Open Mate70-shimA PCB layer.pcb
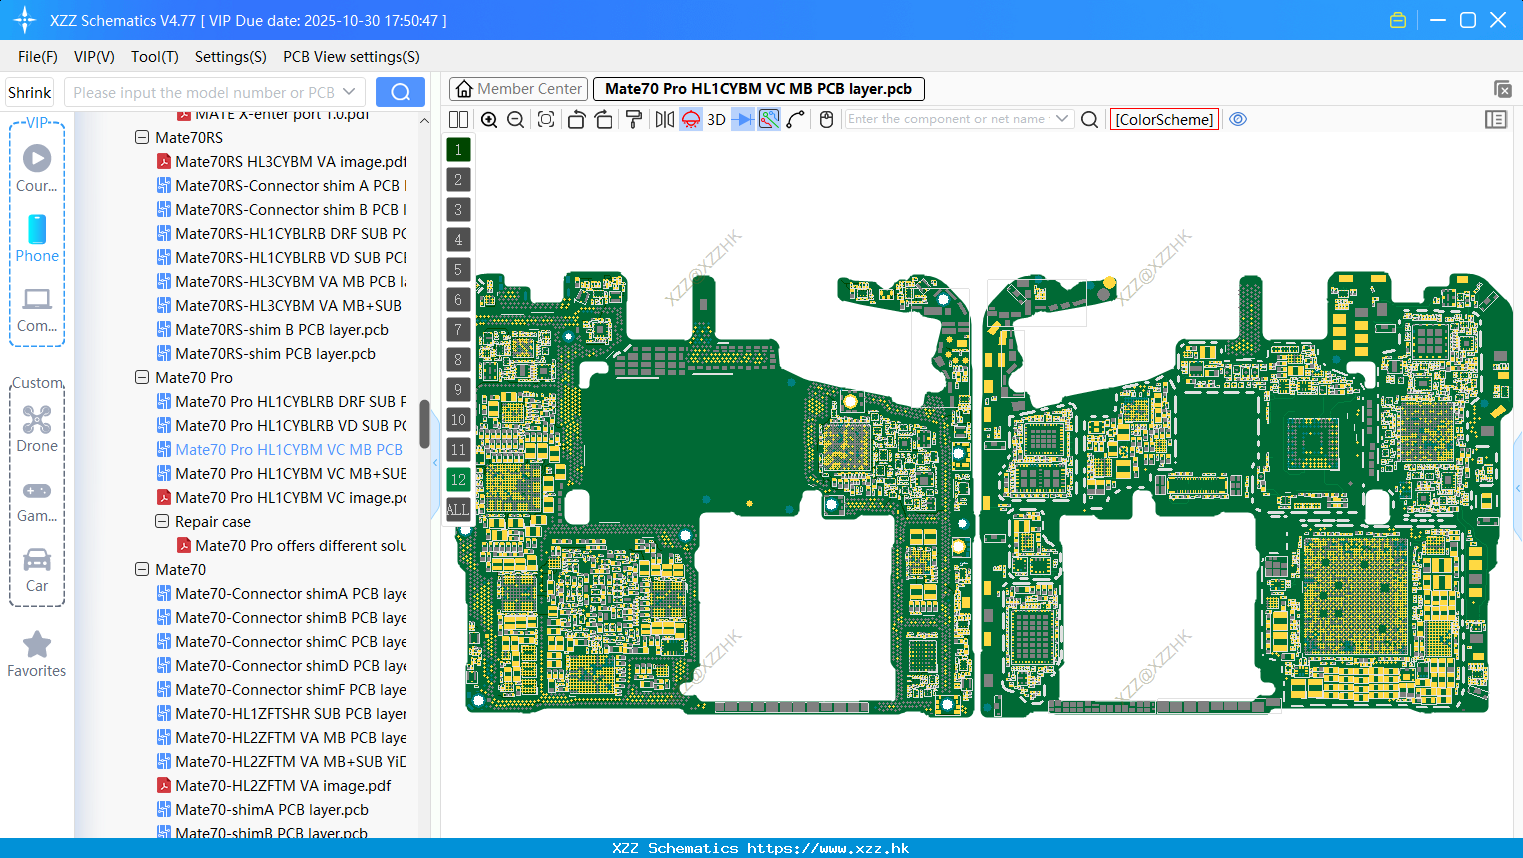The image size is (1523, 858). click(x=263, y=810)
